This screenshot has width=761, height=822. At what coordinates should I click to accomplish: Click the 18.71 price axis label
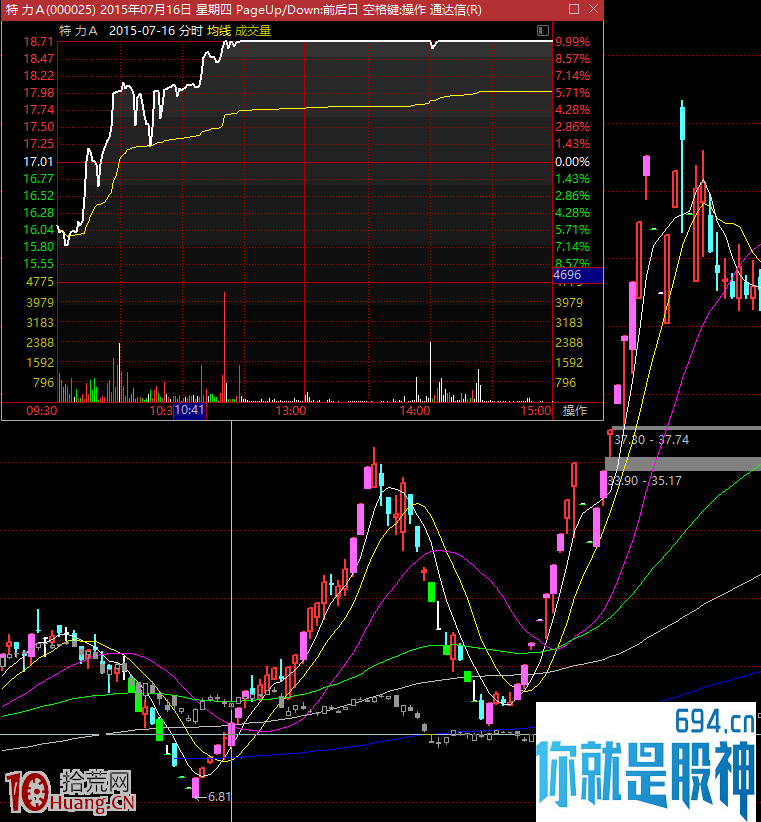pos(38,42)
